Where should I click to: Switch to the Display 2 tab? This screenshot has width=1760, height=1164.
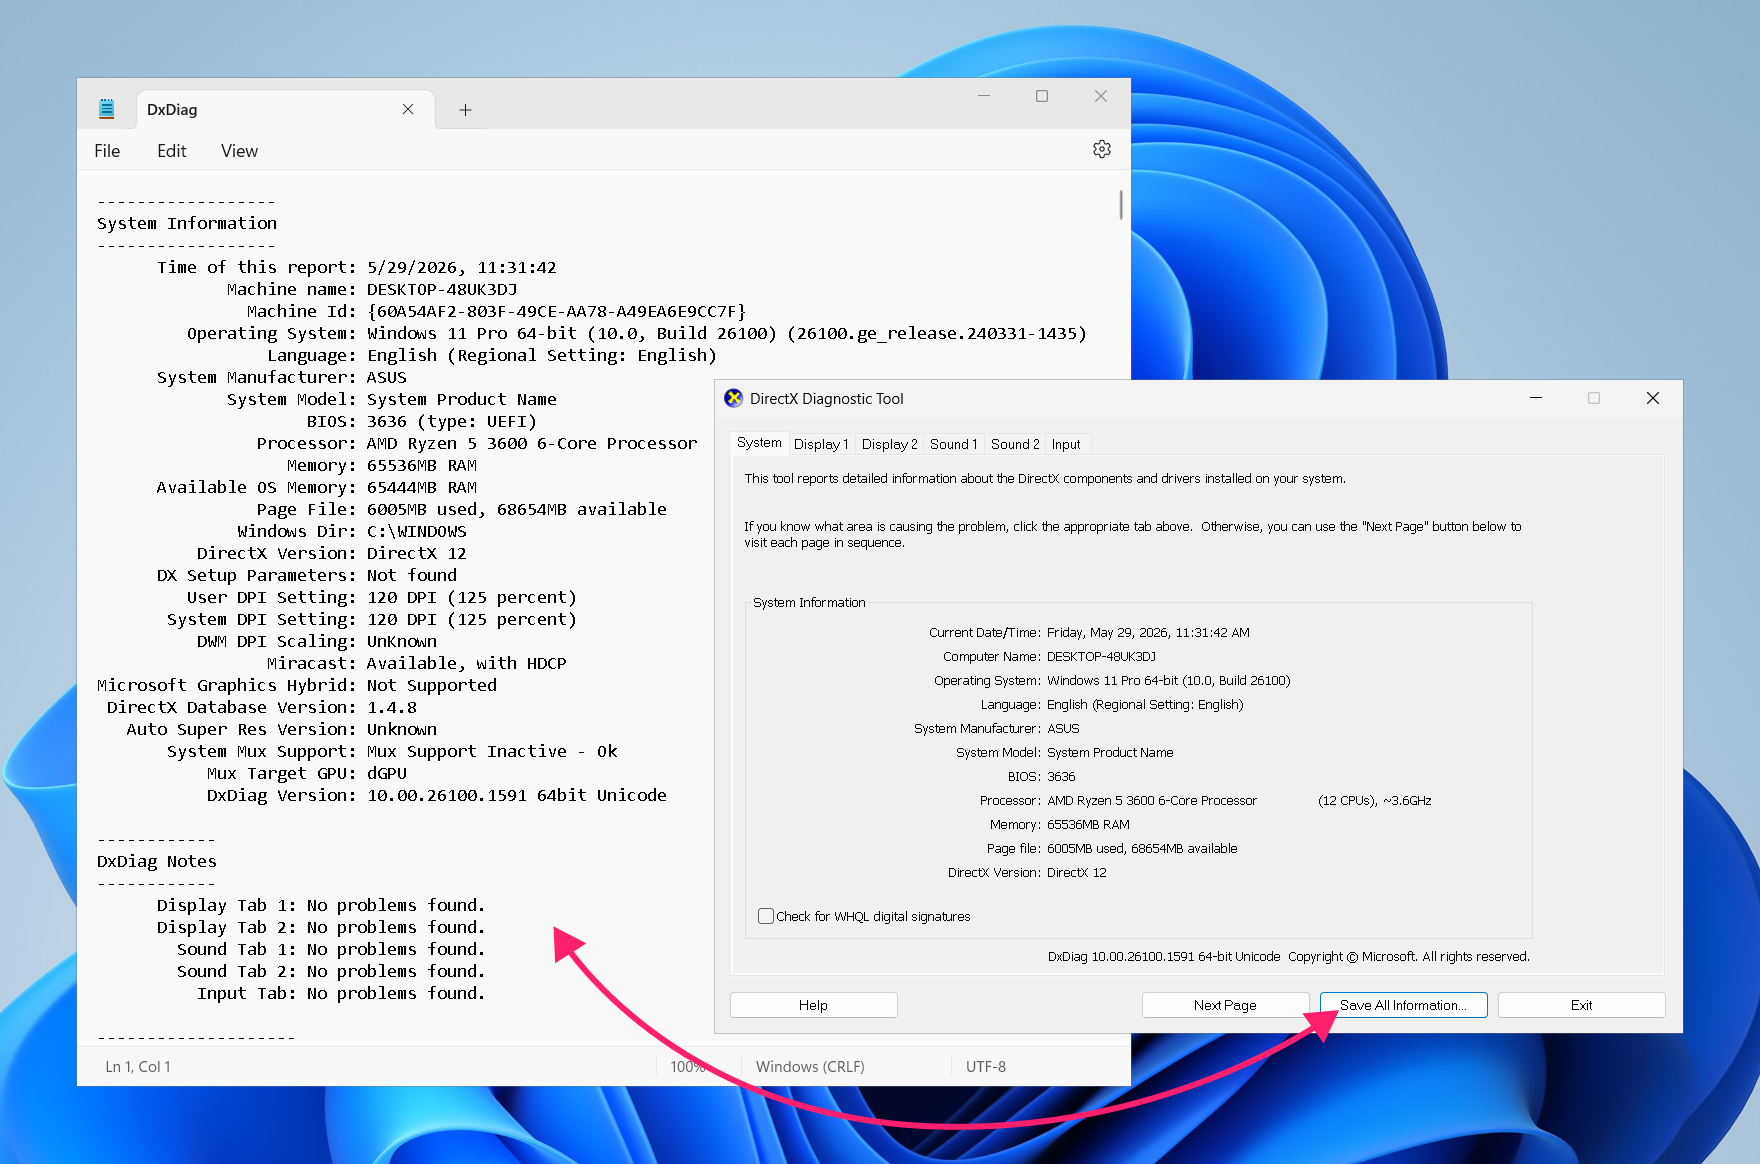tap(889, 444)
